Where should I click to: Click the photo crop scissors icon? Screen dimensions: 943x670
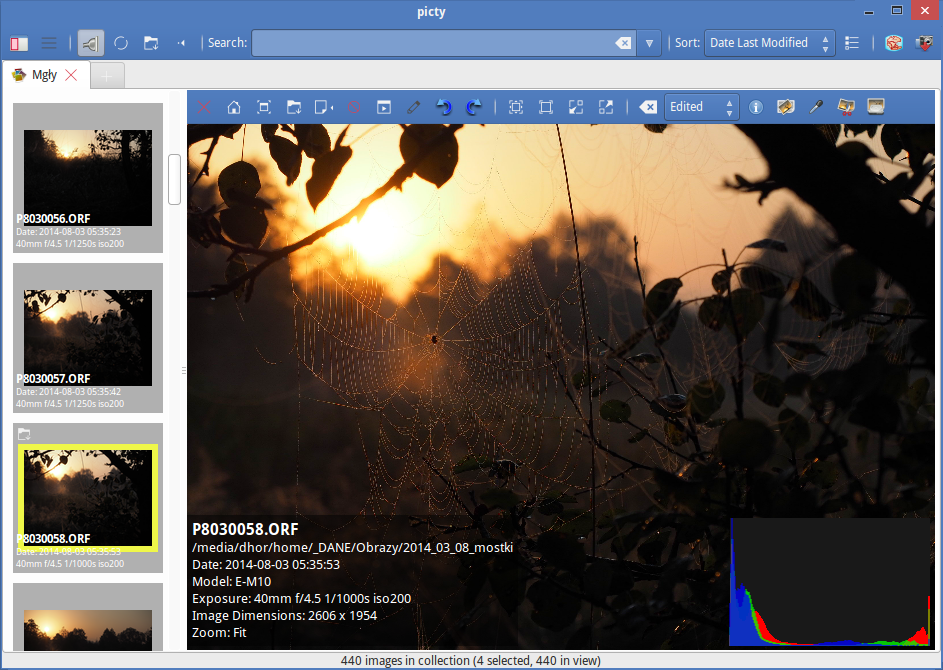pyautogui.click(x=846, y=107)
